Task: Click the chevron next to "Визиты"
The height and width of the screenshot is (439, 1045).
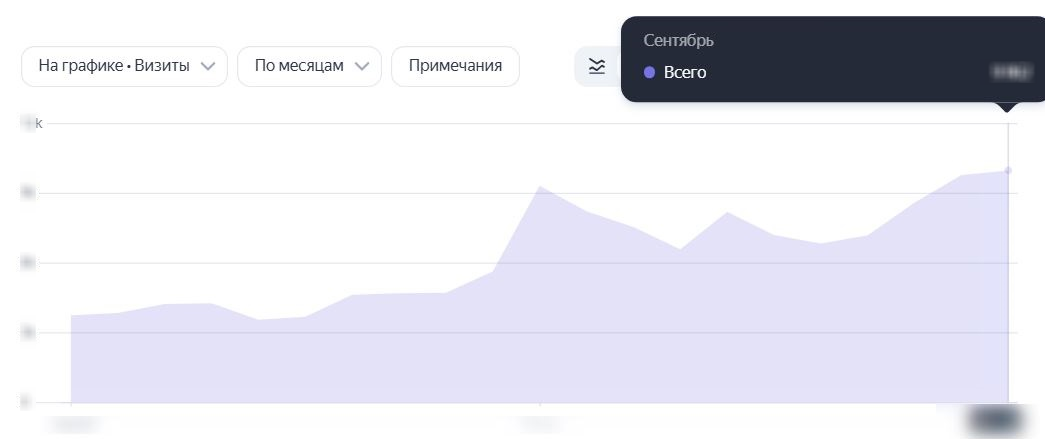Action: 208,66
